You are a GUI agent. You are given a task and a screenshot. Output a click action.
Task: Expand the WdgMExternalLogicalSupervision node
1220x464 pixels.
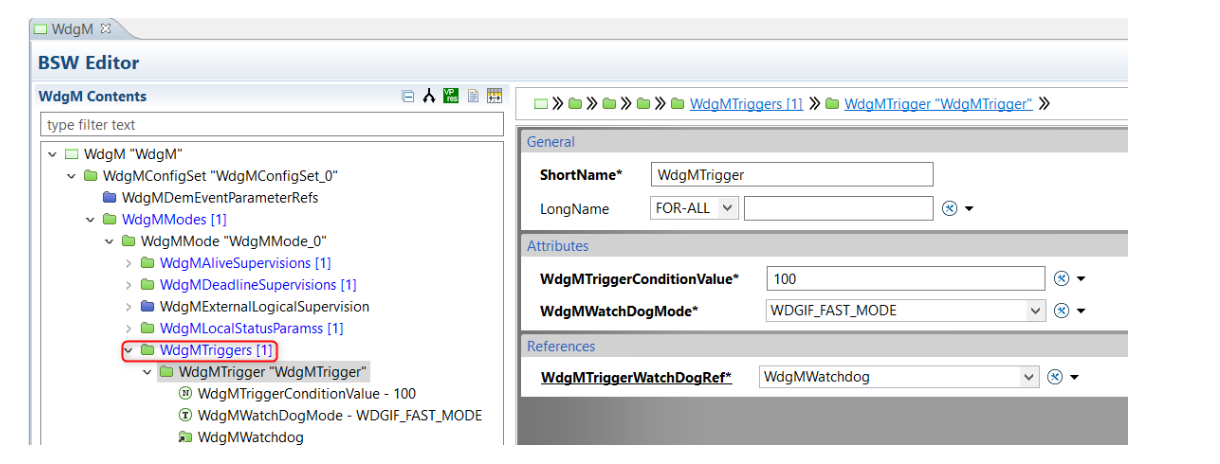point(128,307)
